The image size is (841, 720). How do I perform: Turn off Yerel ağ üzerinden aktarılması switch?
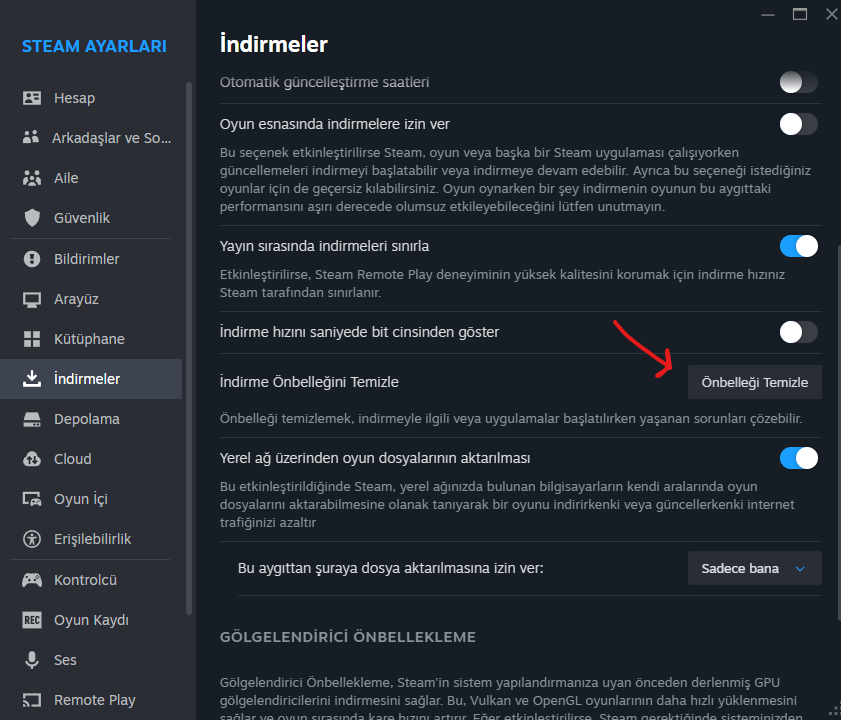click(x=799, y=458)
